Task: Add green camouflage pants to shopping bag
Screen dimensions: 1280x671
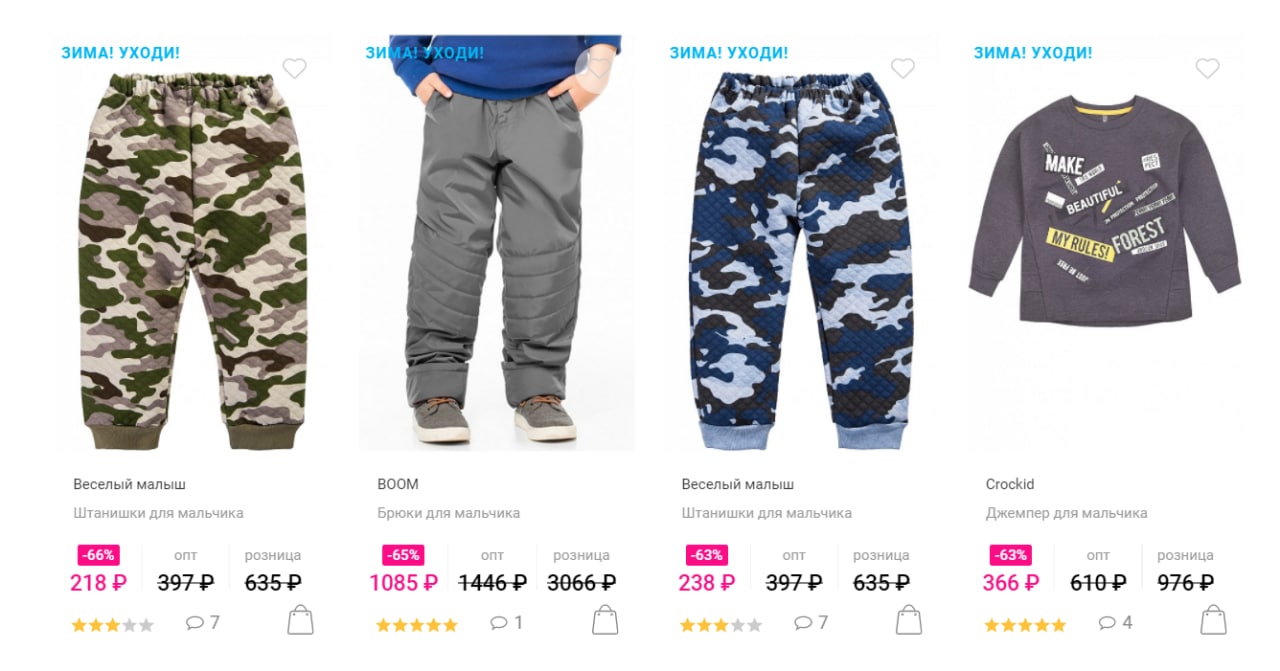Action: click(x=300, y=620)
